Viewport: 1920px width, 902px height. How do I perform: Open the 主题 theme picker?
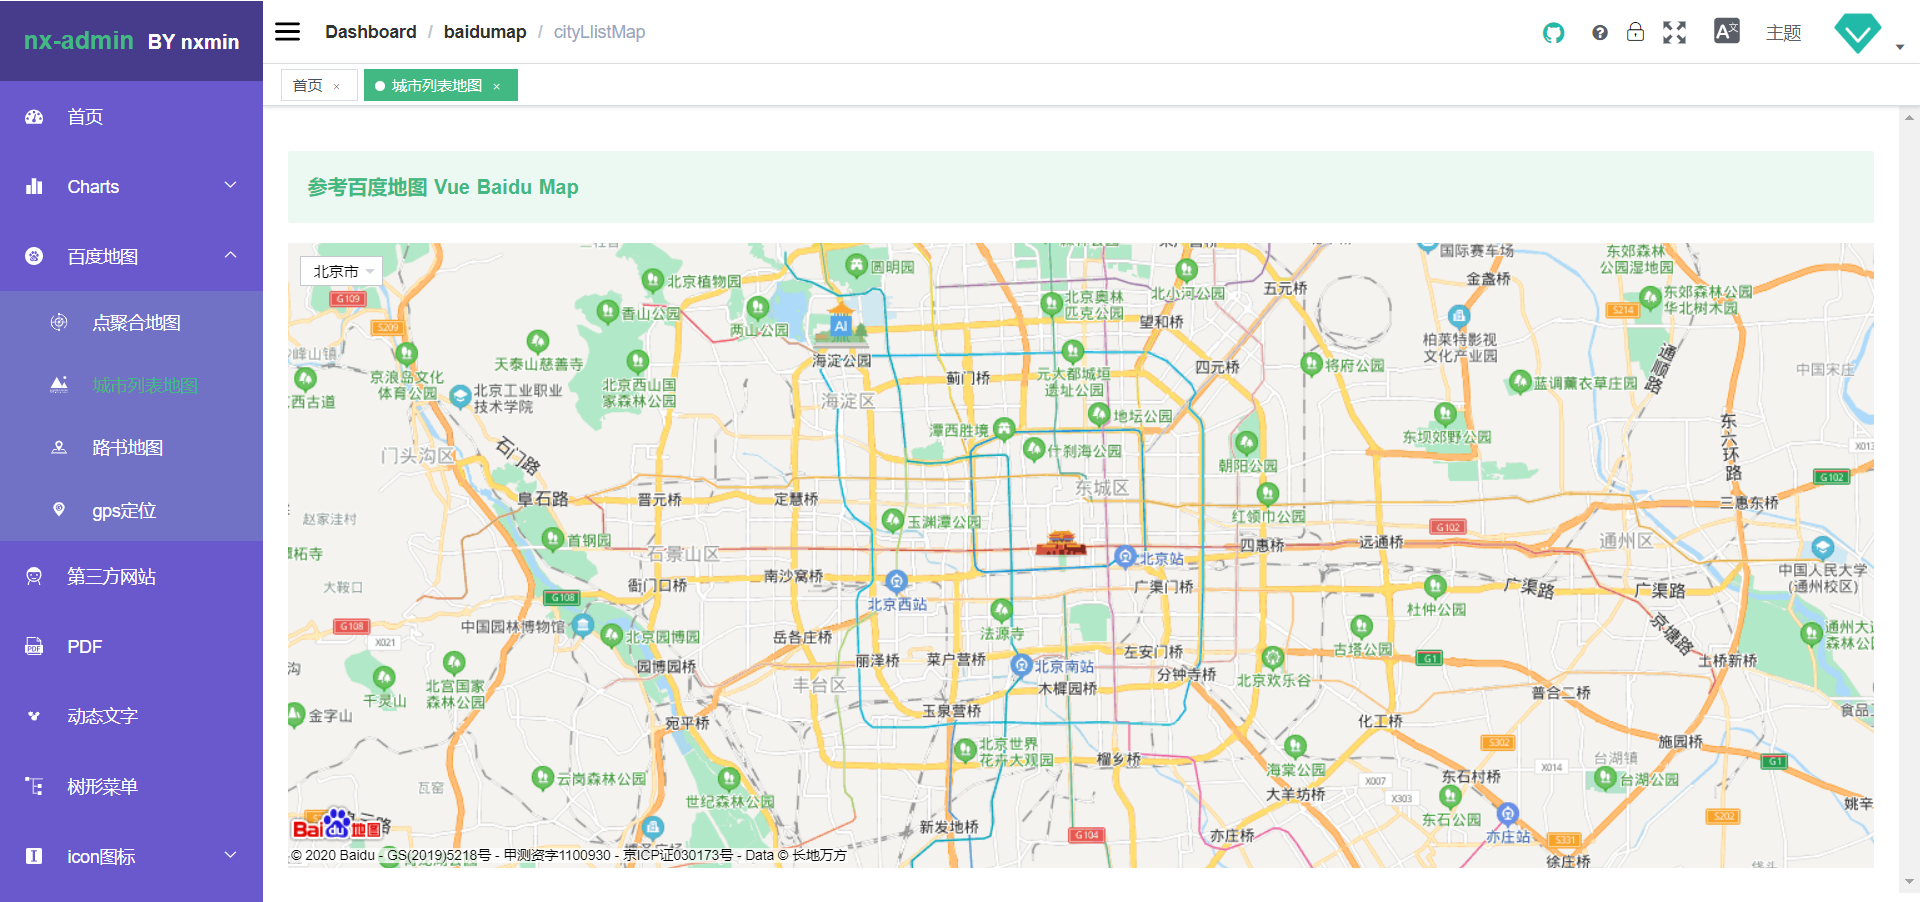pos(1783,33)
